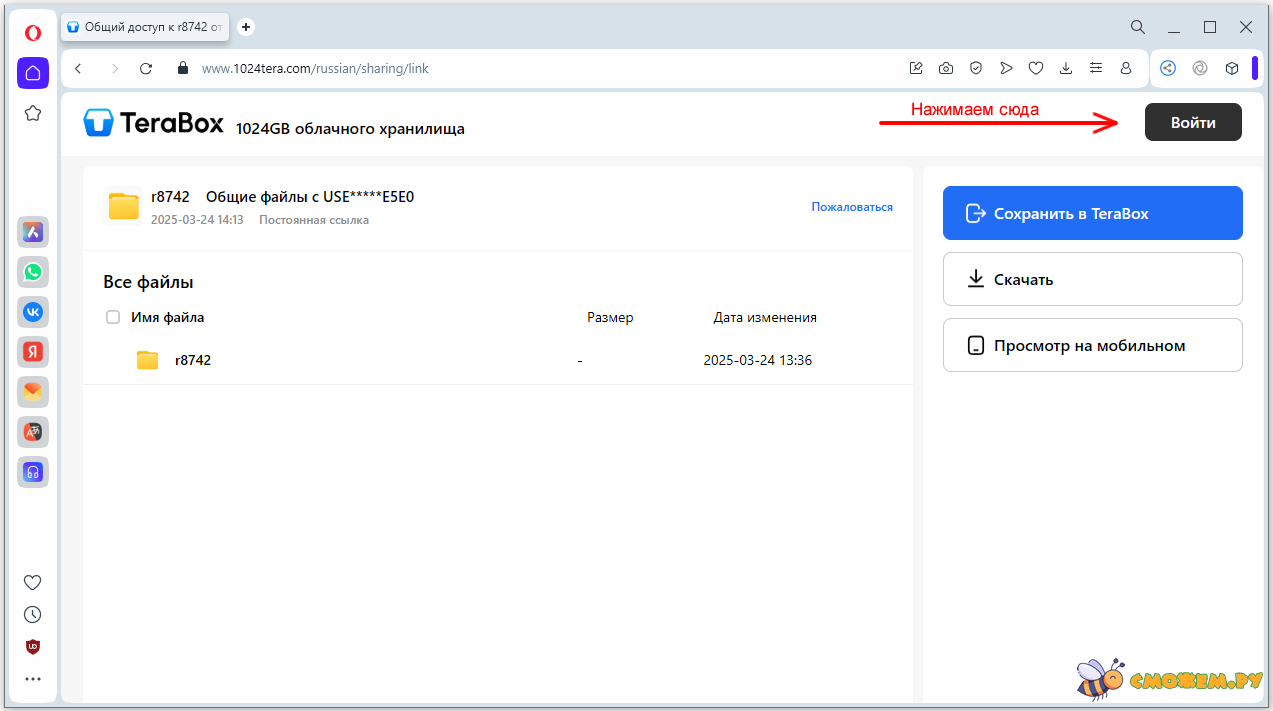This screenshot has width=1273, height=711.
Task: Open the Opera sidebar home/start page button
Action: (x=33, y=73)
